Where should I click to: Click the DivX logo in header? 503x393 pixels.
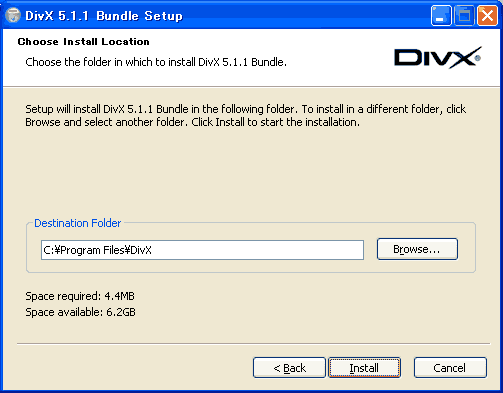(x=438, y=57)
